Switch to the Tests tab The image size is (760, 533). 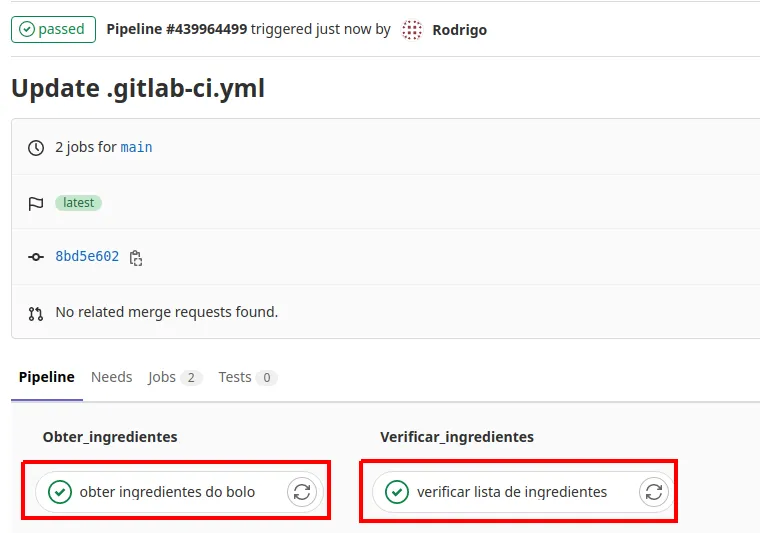click(248, 377)
